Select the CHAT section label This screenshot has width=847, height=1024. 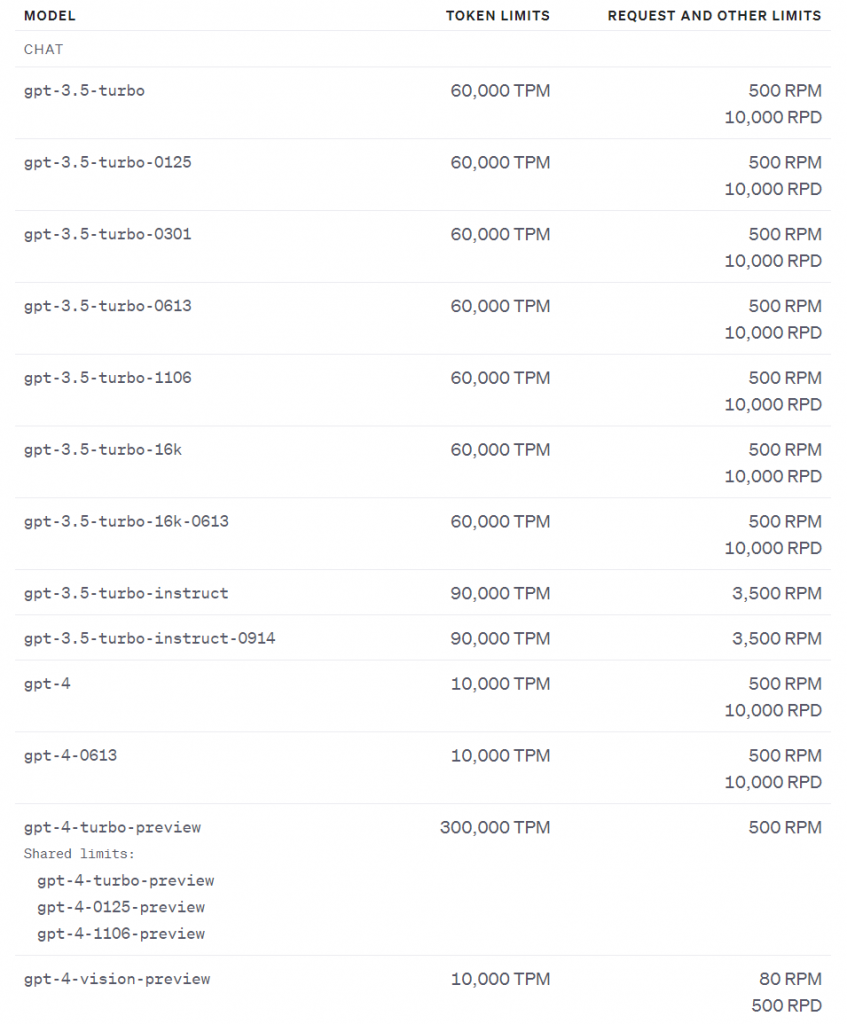coord(44,49)
